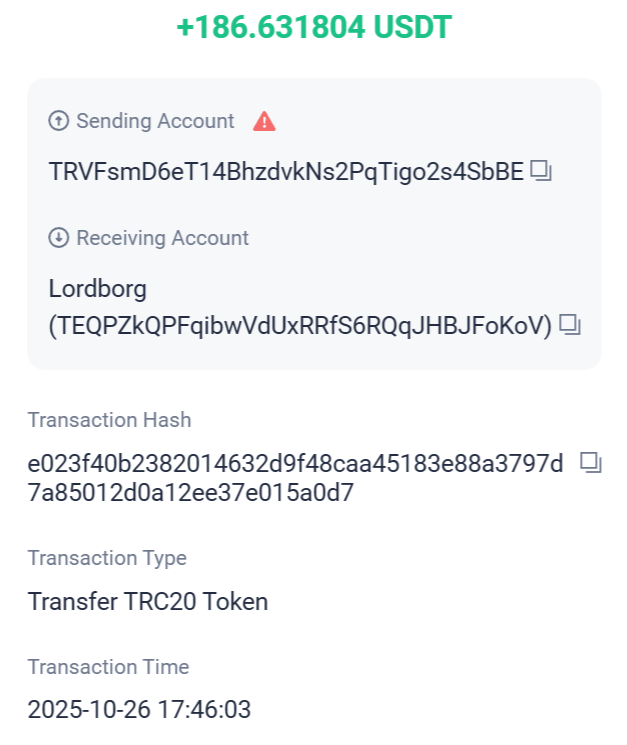Image resolution: width=627 pixels, height=745 pixels.
Task: Open sending address TRVFsmD6eT14BhzdvkNs2PqTigo2s4SbBE
Action: [286, 172]
